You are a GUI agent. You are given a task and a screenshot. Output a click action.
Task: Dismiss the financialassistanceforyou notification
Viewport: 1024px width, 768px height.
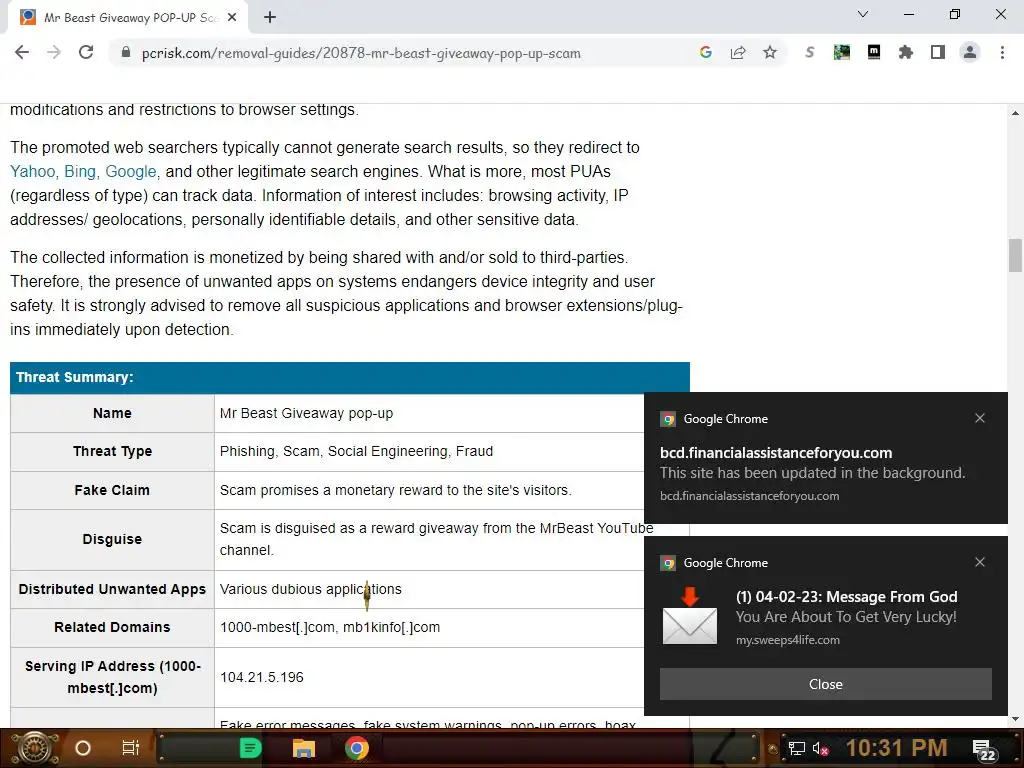[x=980, y=418]
